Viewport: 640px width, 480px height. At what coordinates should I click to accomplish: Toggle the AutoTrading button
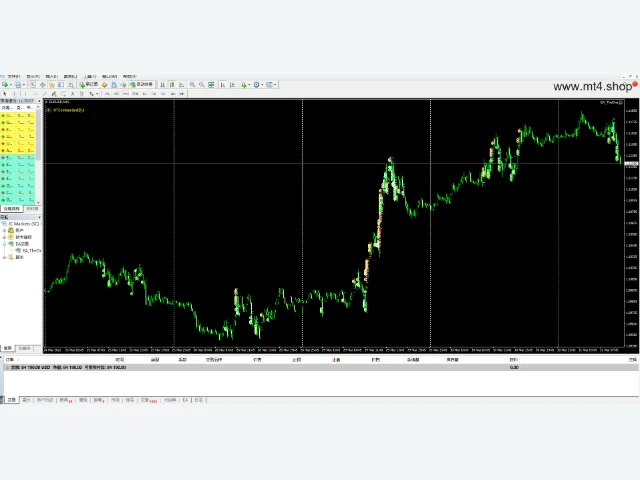click(141, 84)
